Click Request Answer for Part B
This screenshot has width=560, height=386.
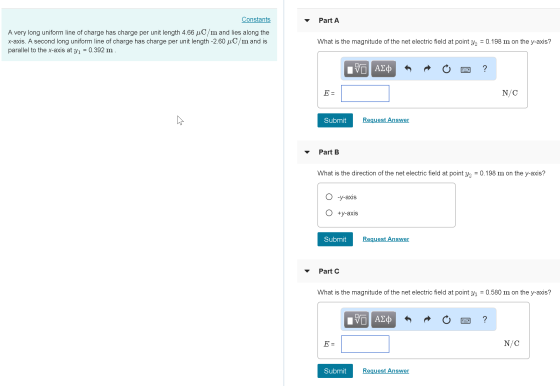click(x=386, y=239)
